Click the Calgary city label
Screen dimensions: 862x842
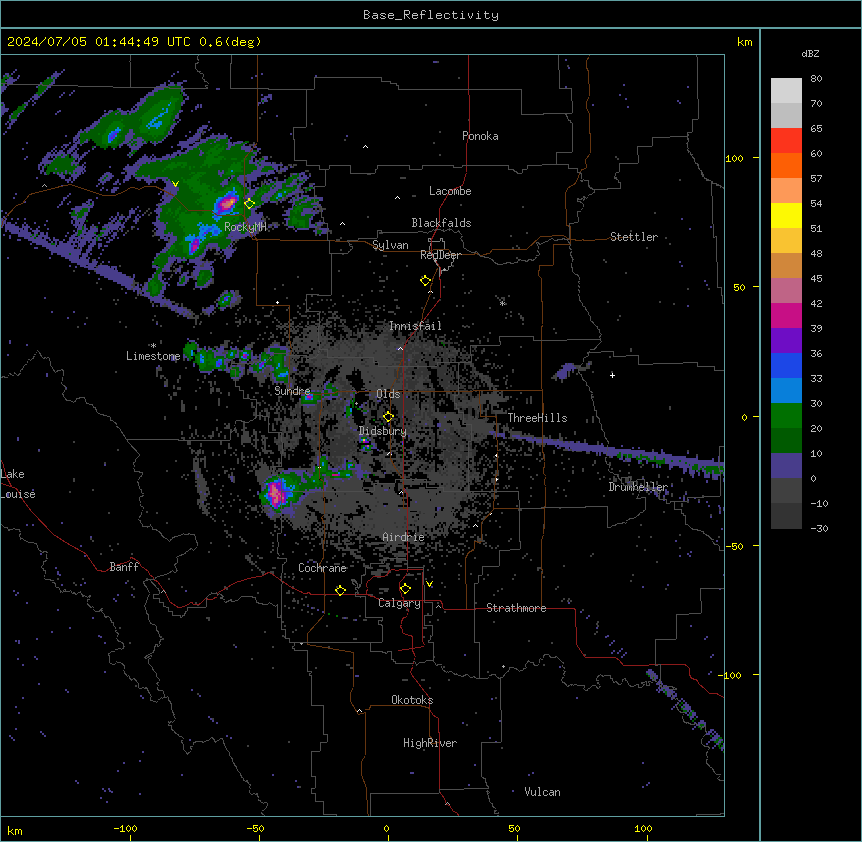tap(399, 603)
